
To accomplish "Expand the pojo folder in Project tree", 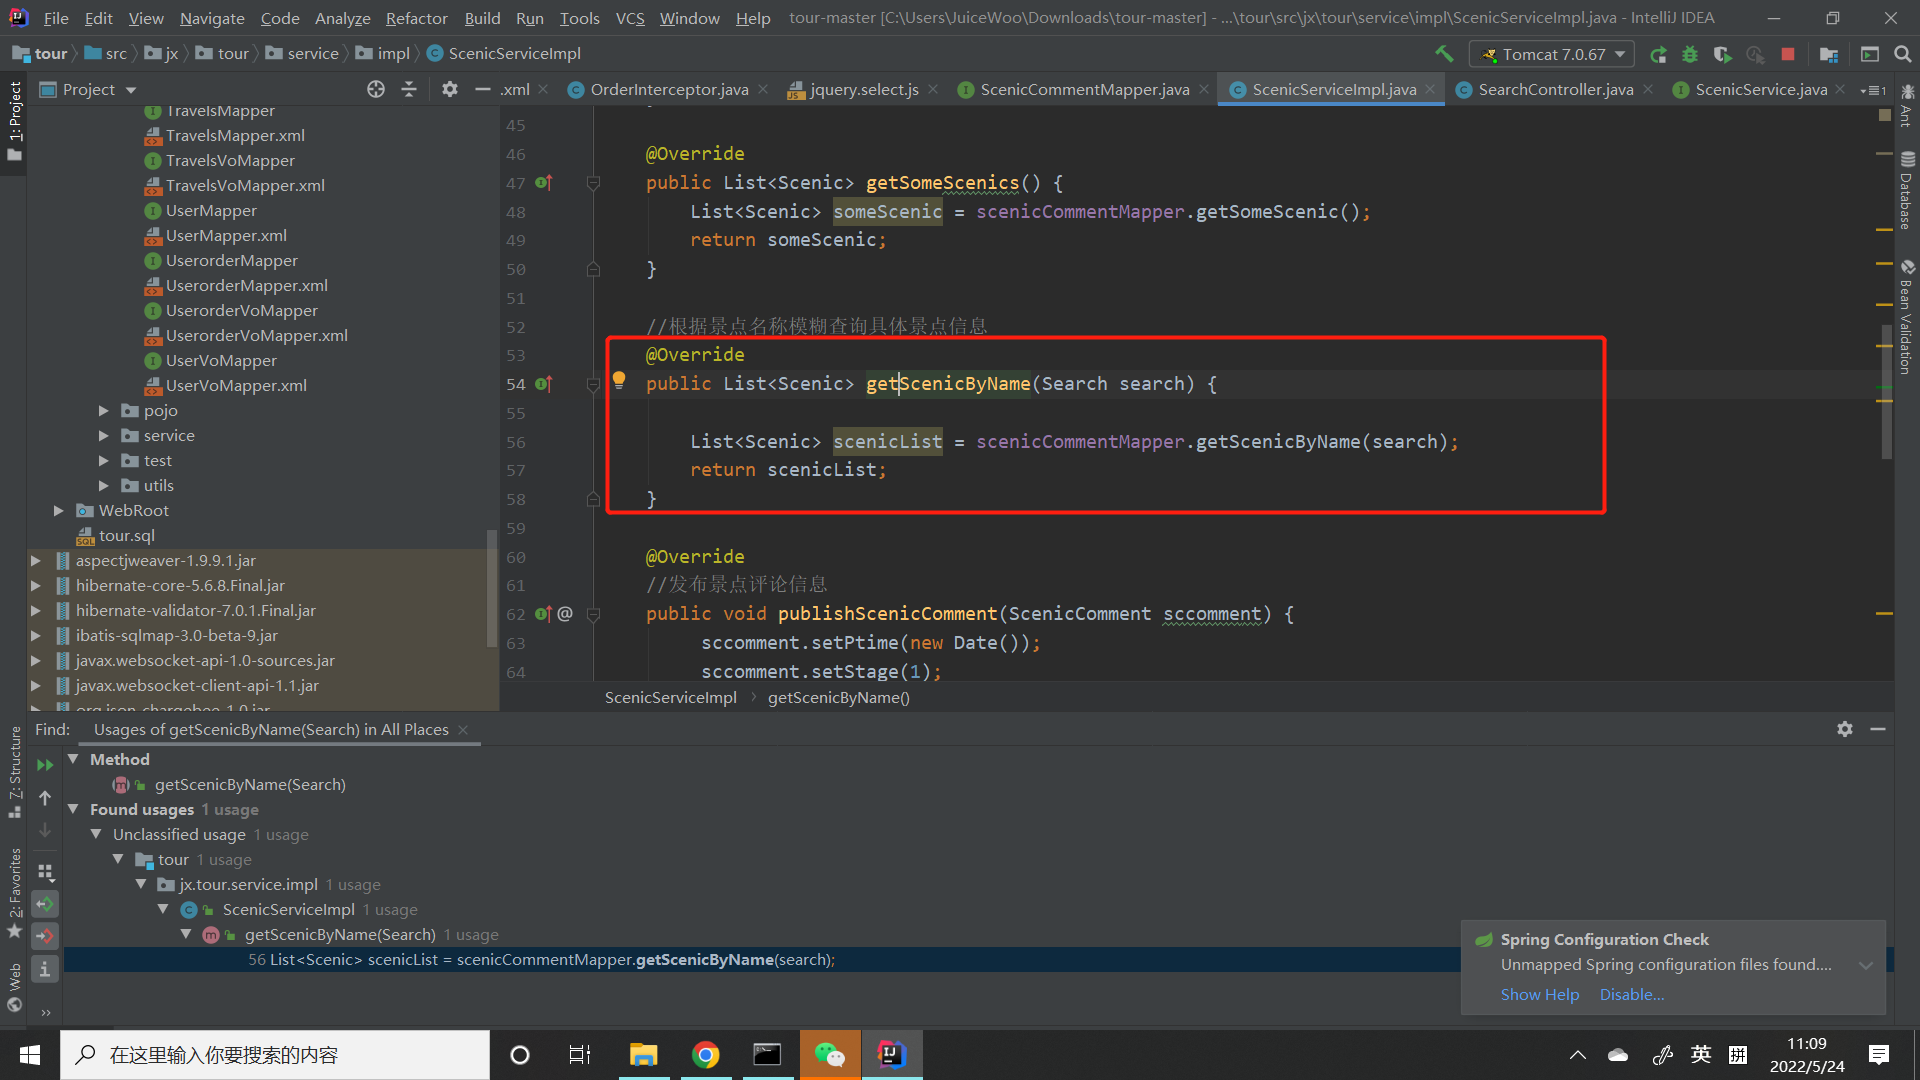I will click(103, 410).
